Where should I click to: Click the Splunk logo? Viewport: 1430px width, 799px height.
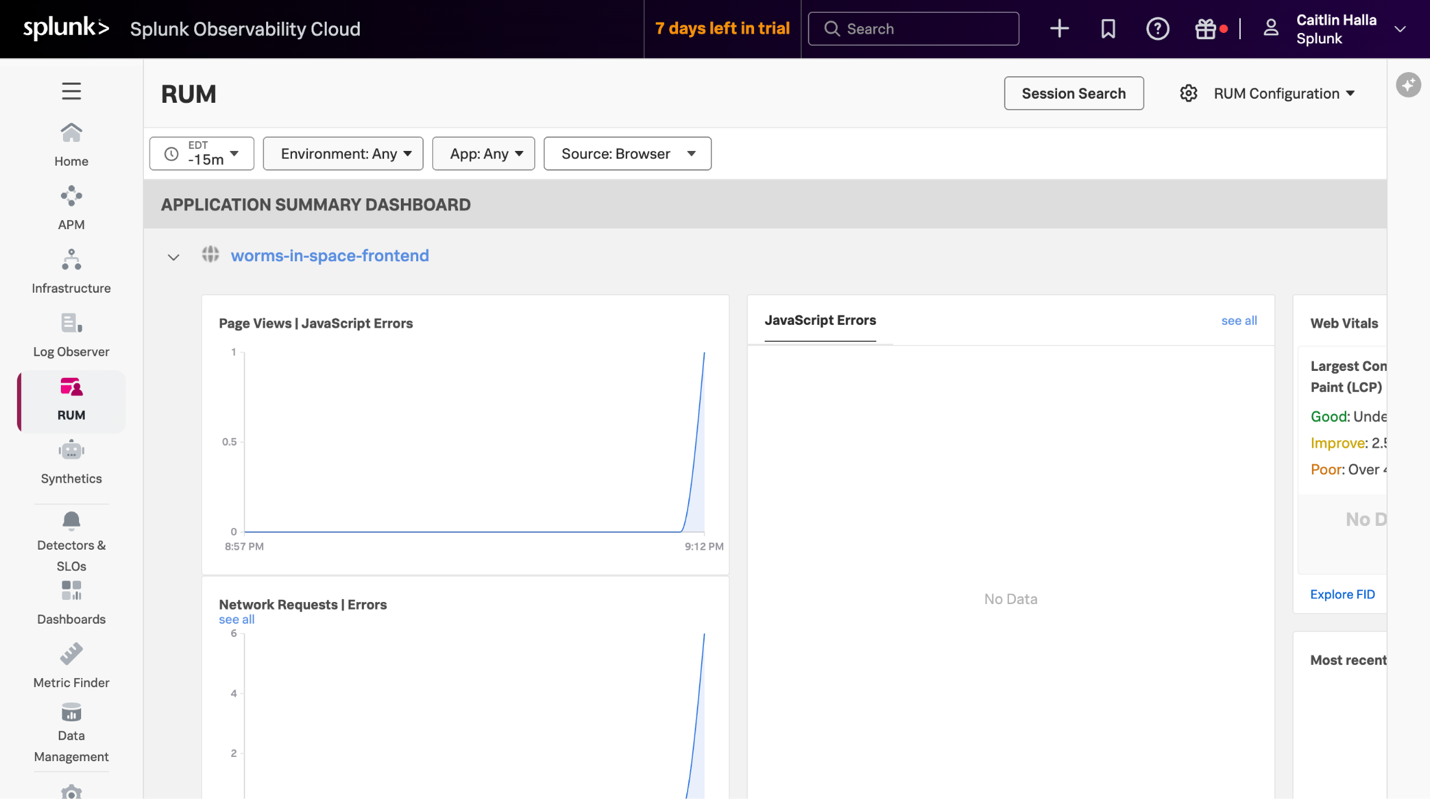pyautogui.click(x=66, y=28)
